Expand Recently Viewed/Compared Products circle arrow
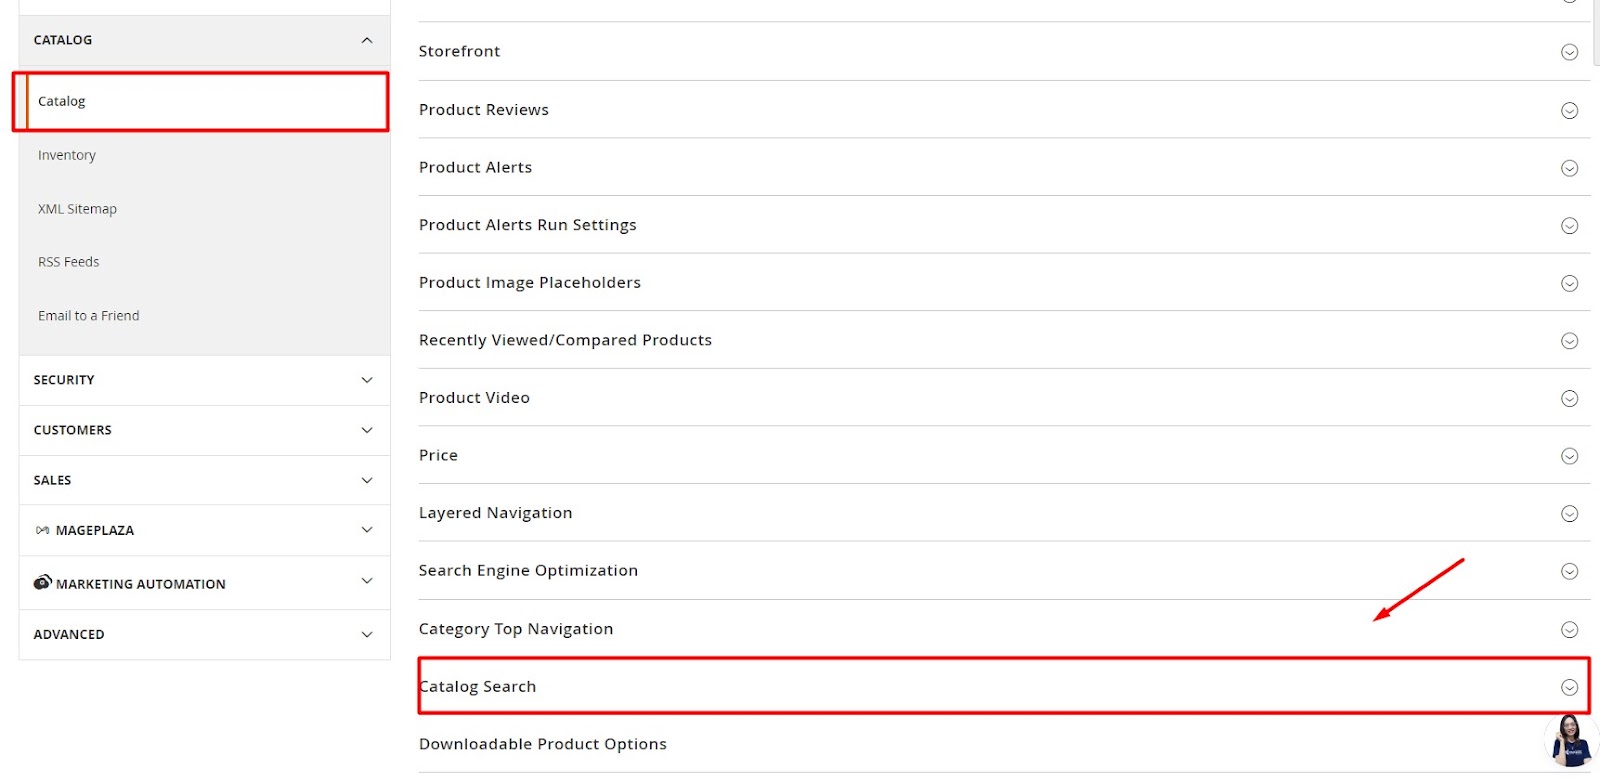Viewport: 1600px width, 782px height. point(1570,341)
